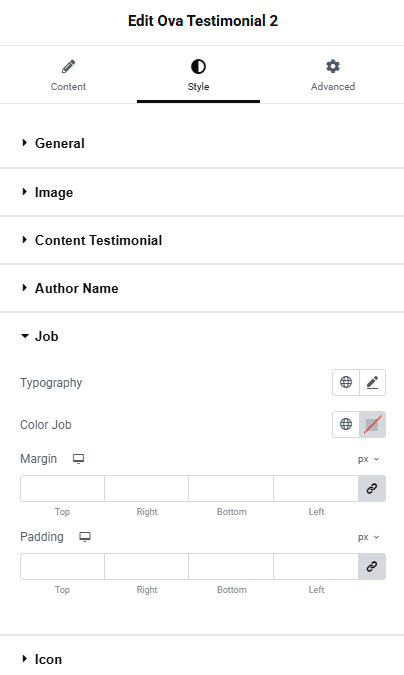The width and height of the screenshot is (404, 675).
Task: Open the Margin px unit dropdown
Action: pyautogui.click(x=369, y=459)
